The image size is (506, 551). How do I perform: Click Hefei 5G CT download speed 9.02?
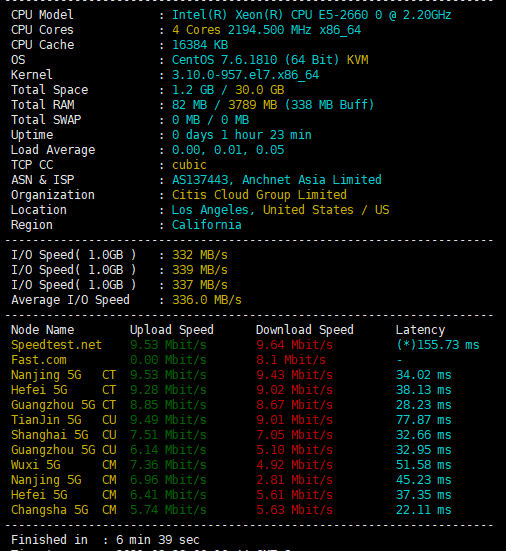[x=294, y=390]
